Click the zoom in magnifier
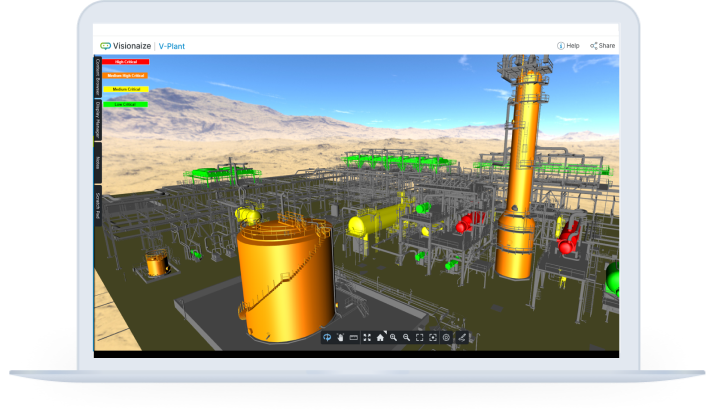This screenshot has width=715, height=415. [394, 338]
